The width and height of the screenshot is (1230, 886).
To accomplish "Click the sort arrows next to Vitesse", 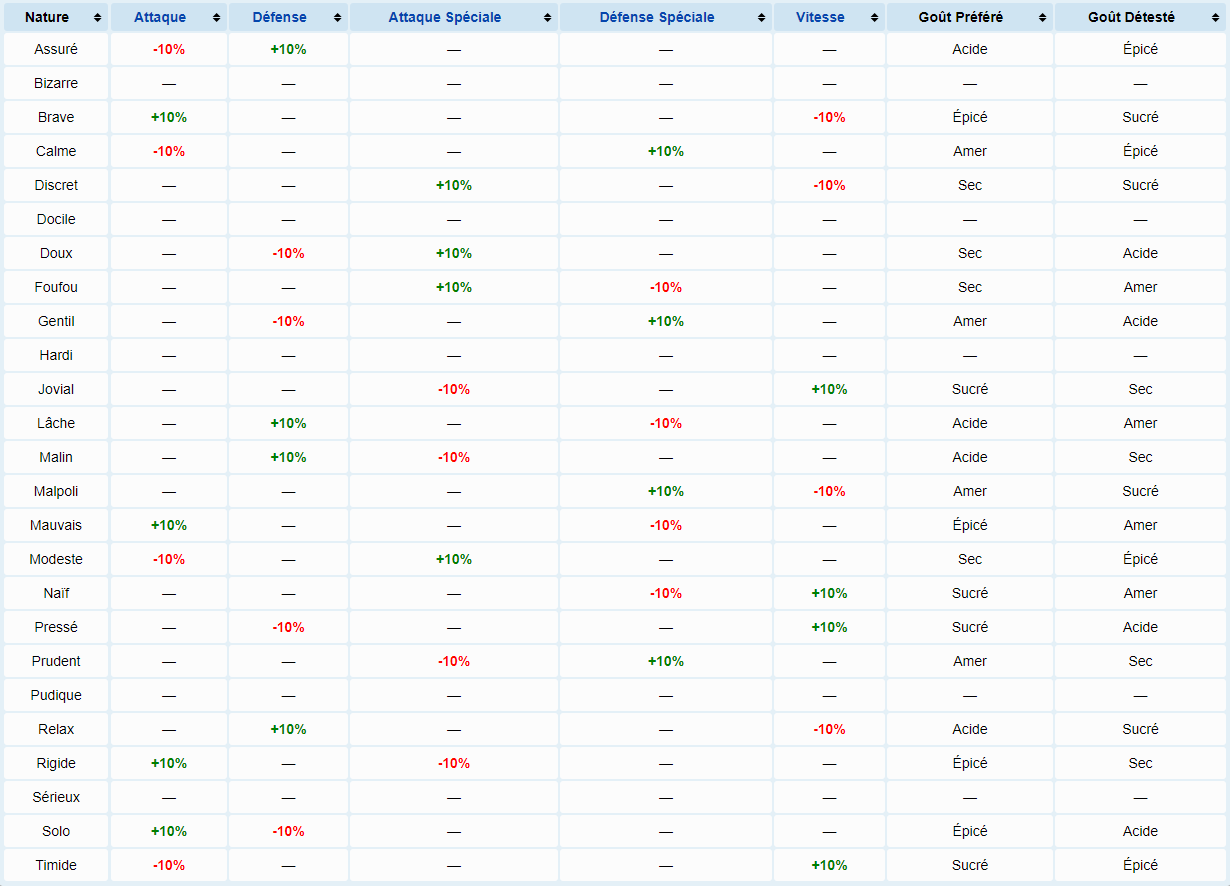I will click(x=875, y=18).
